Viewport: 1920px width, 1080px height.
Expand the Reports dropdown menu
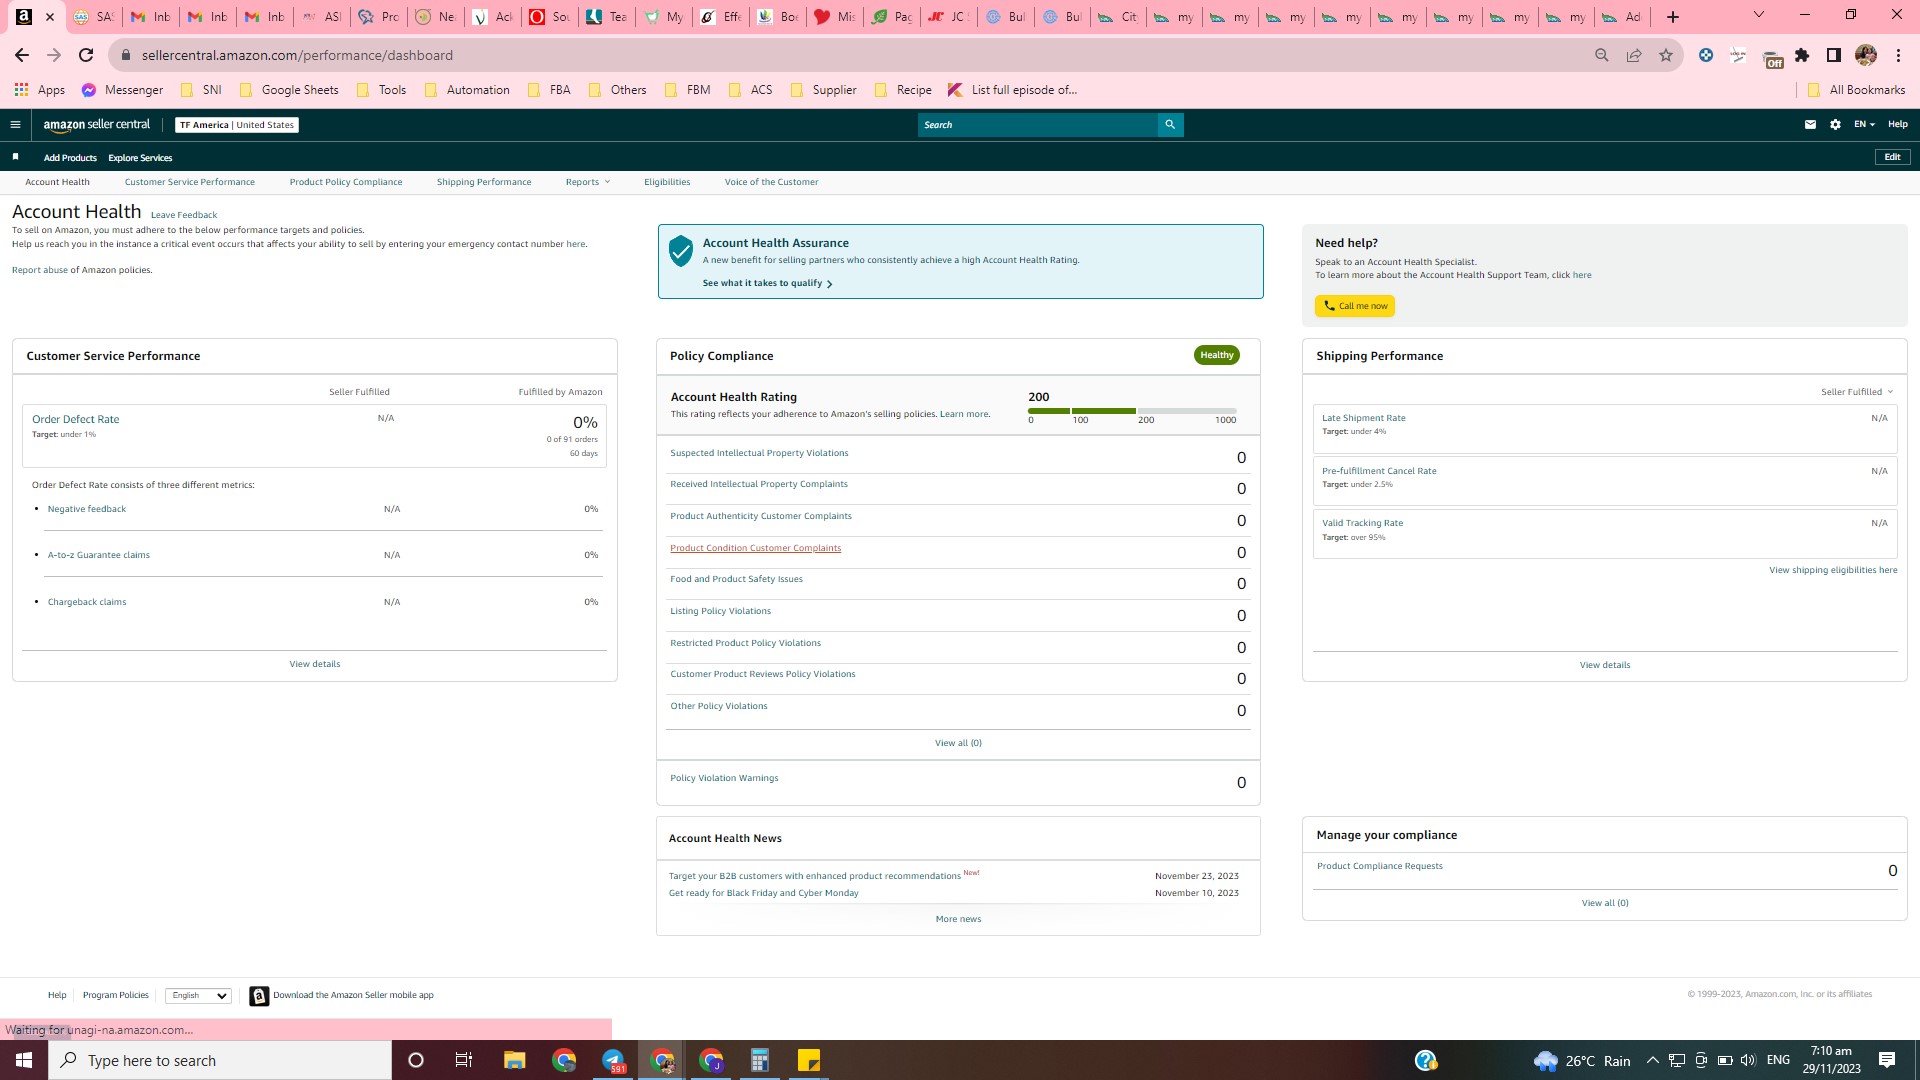pos(588,182)
